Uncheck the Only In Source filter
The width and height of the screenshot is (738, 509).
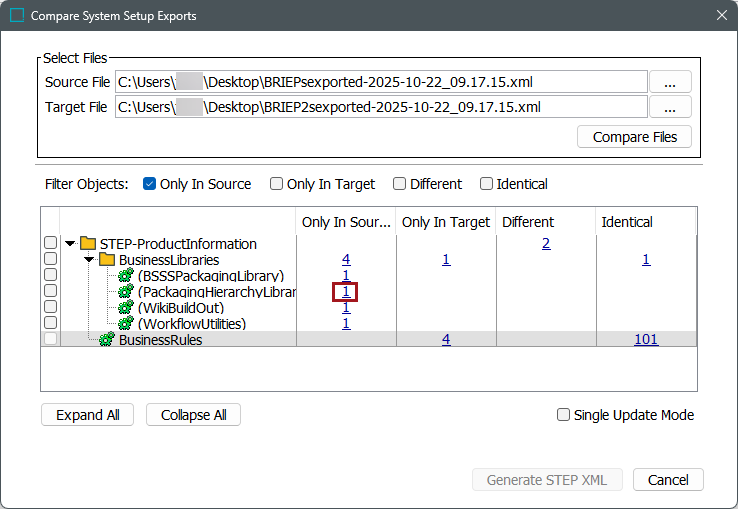click(150, 184)
